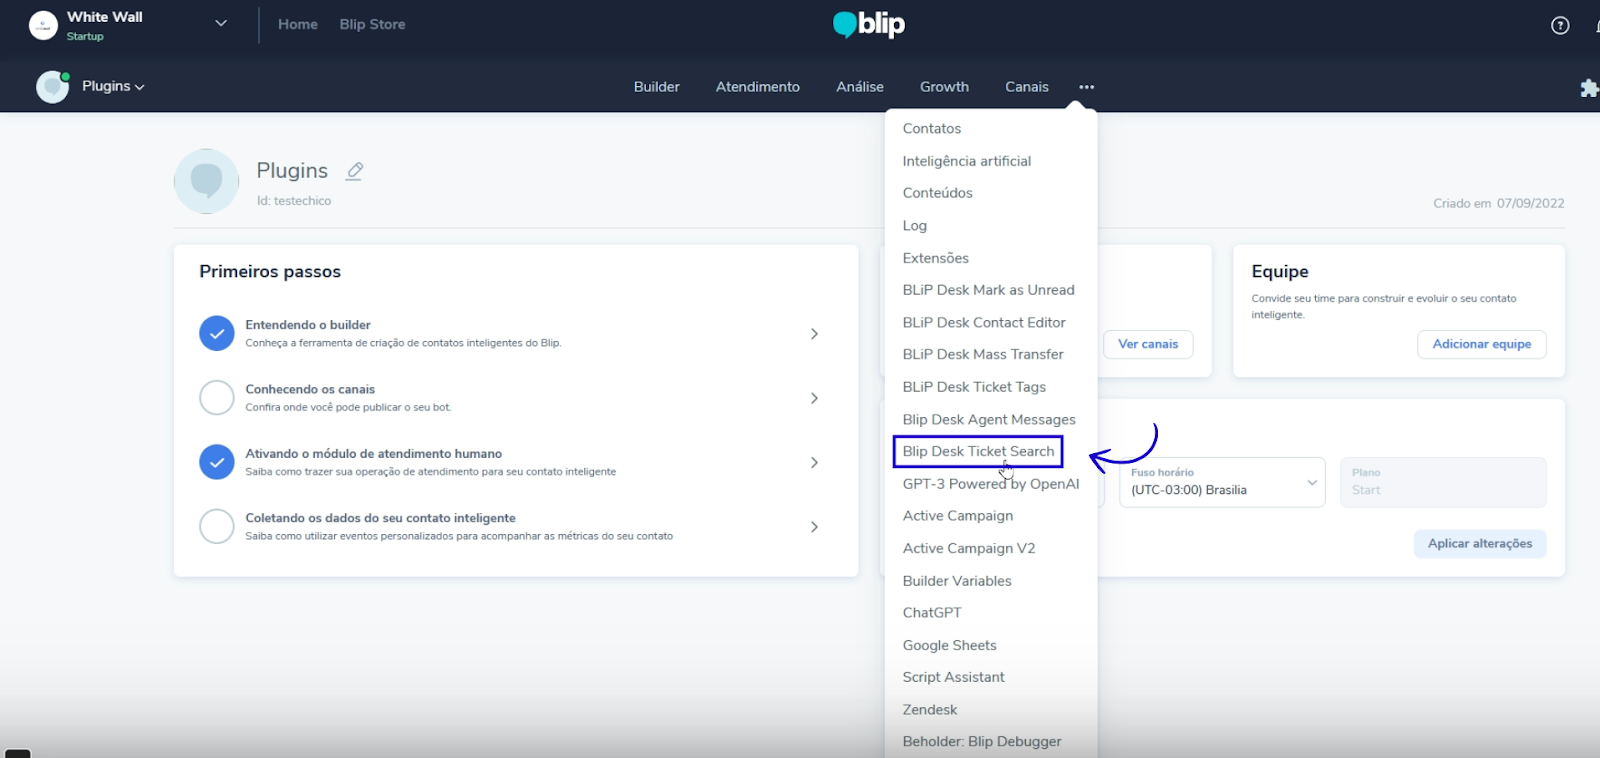
Task: Click the Id: testechico text
Action: tap(294, 201)
